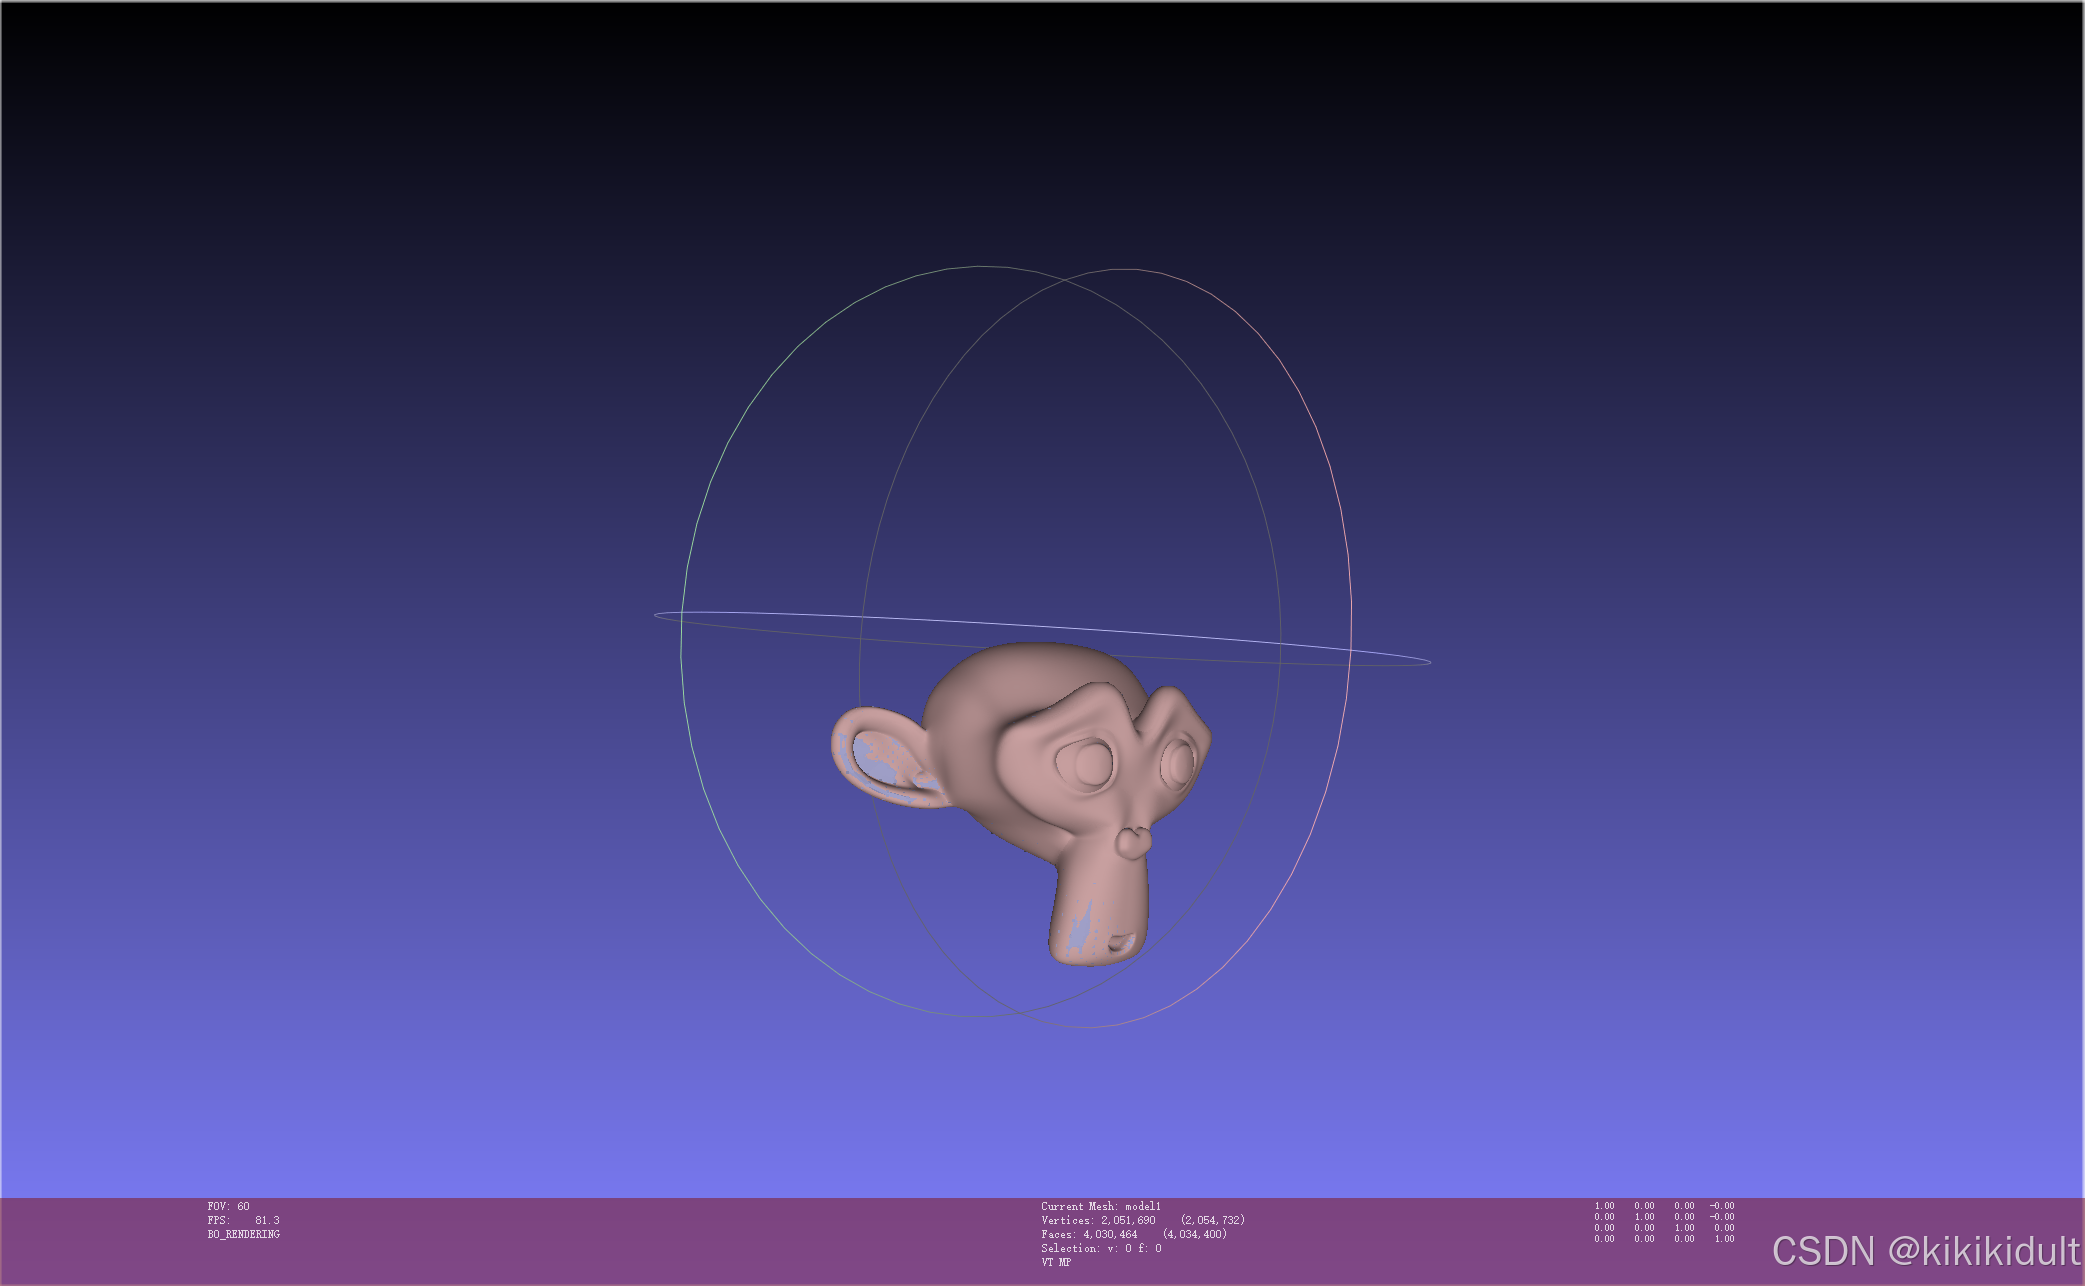Click the BO_RENDERING status text
The width and height of the screenshot is (2085, 1286).
click(243, 1234)
